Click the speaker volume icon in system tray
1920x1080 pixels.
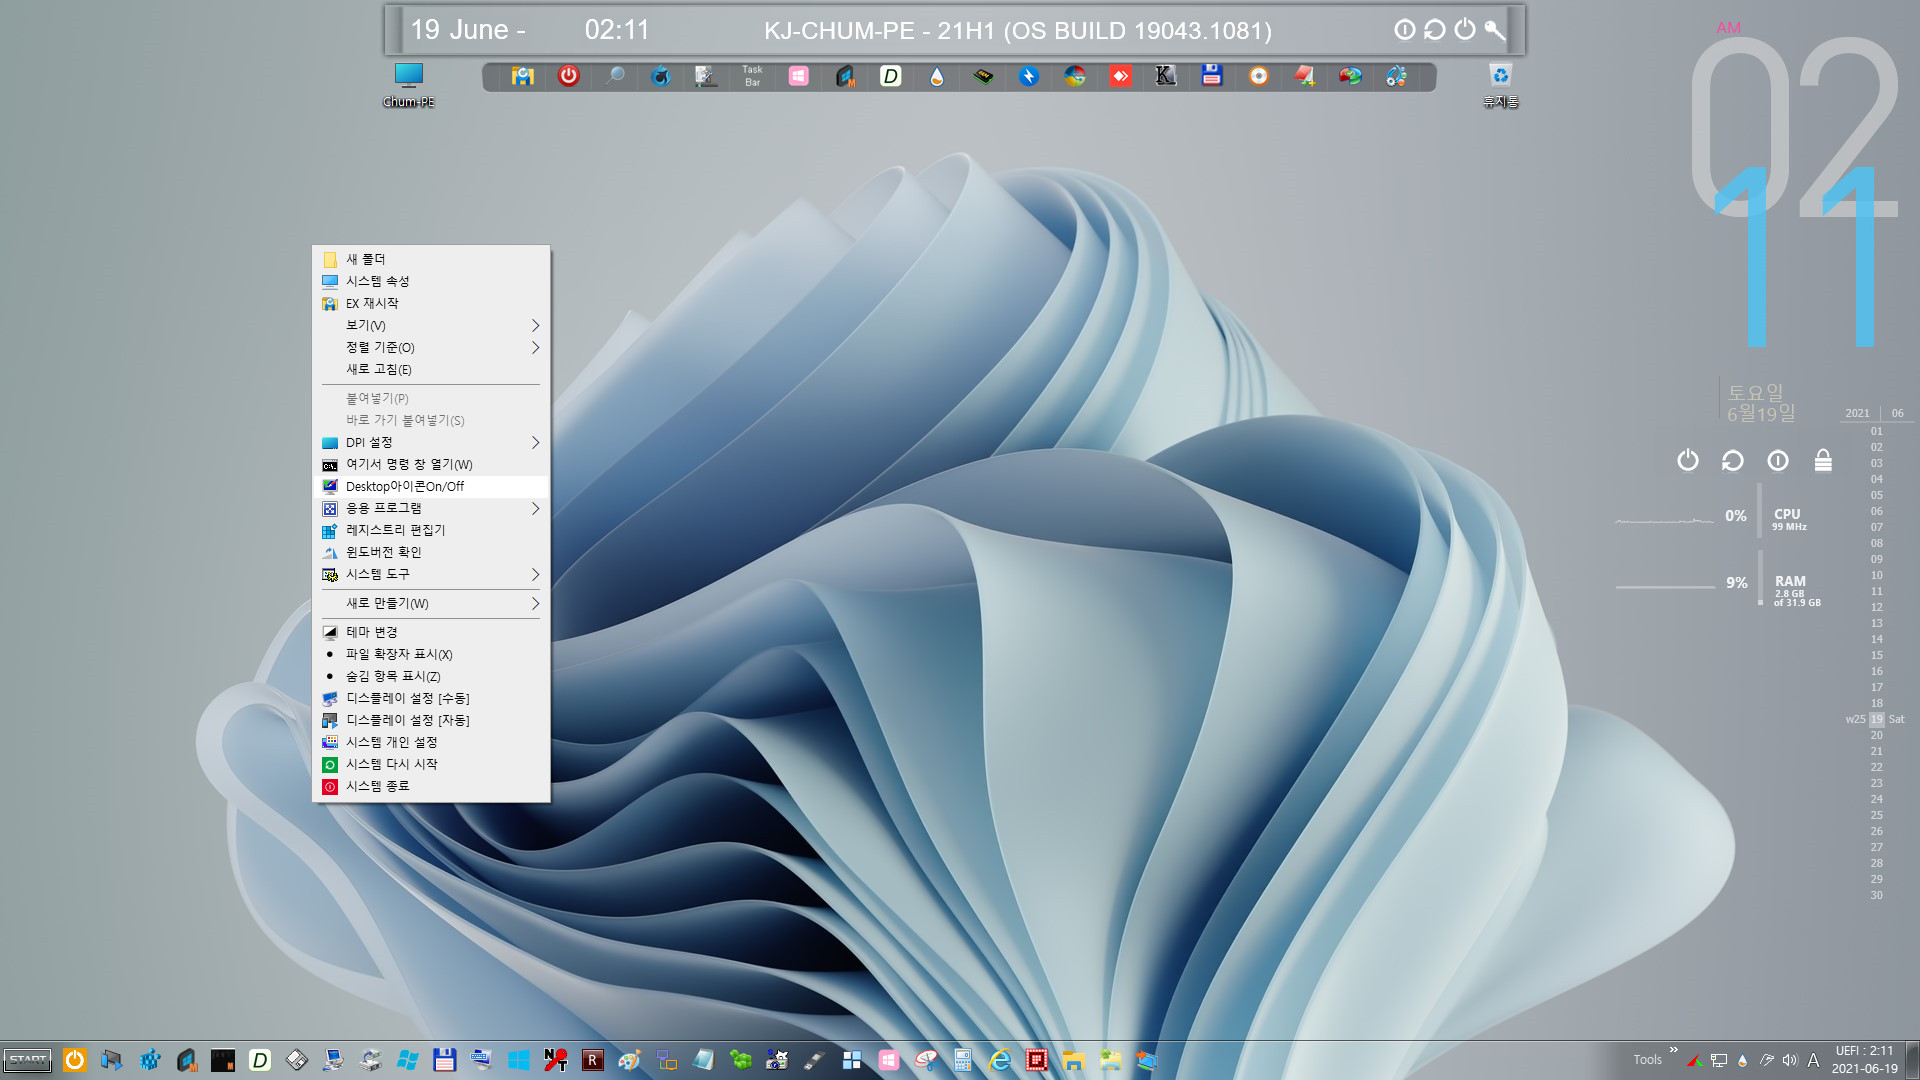click(x=1790, y=1060)
